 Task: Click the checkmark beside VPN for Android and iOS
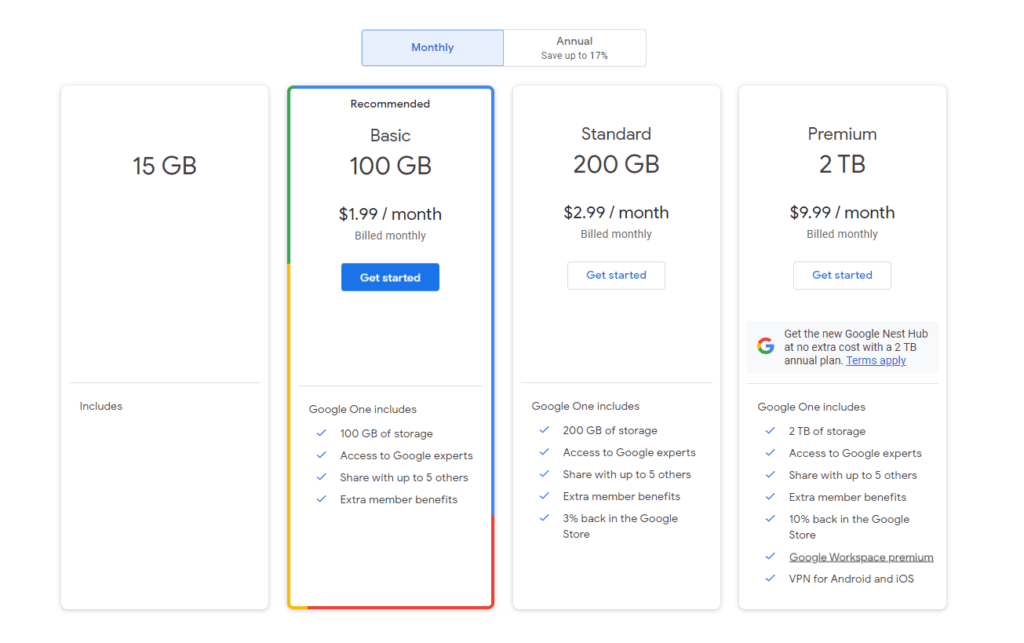pyautogui.click(x=771, y=578)
